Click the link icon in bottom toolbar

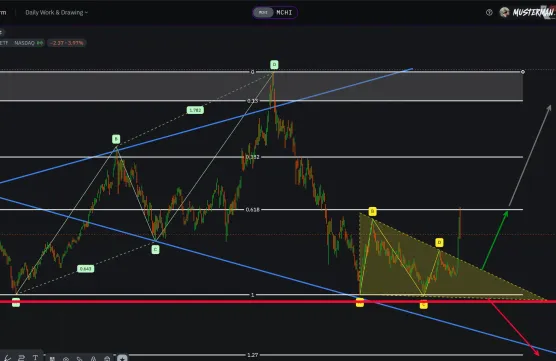click(x=79, y=359)
